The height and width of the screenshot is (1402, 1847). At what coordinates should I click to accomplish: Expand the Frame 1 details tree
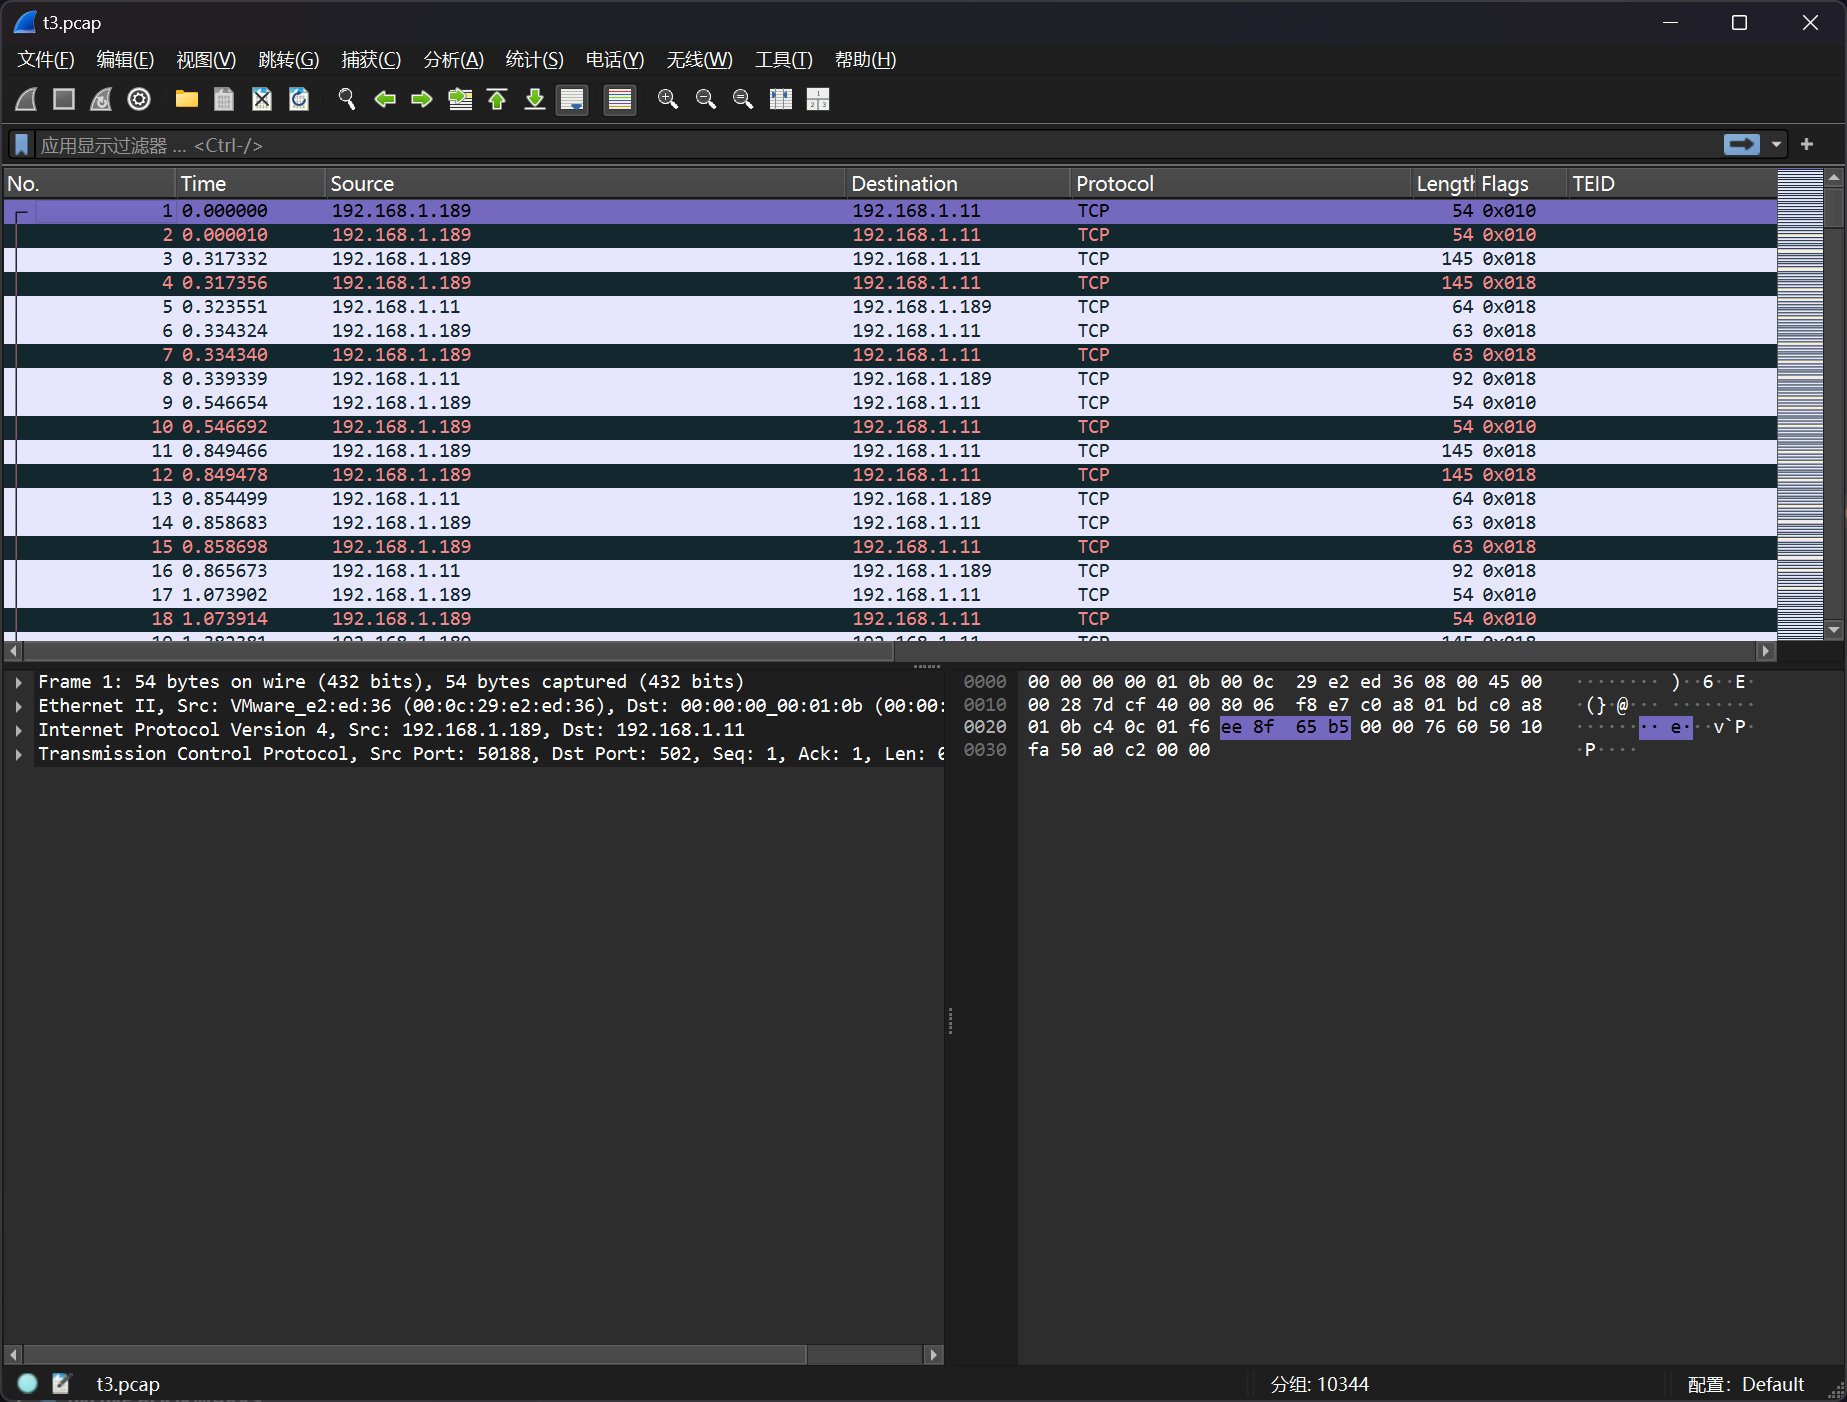(x=19, y=682)
